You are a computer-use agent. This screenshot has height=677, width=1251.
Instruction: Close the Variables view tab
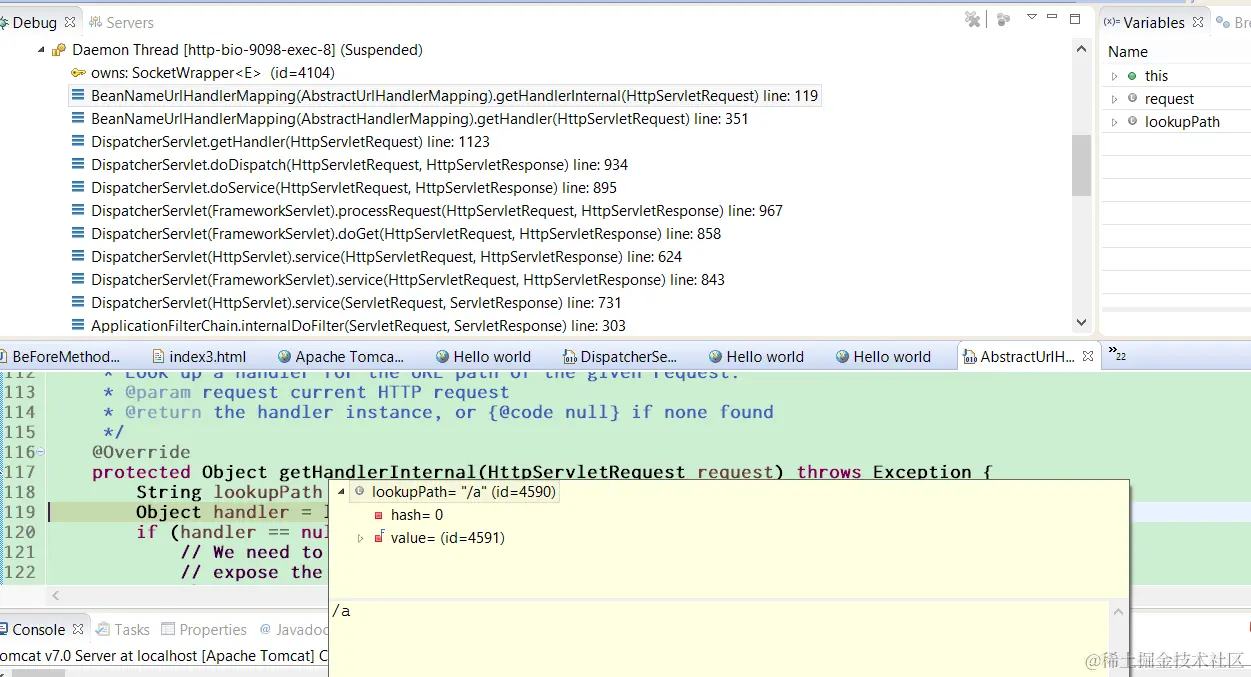coord(1197,22)
